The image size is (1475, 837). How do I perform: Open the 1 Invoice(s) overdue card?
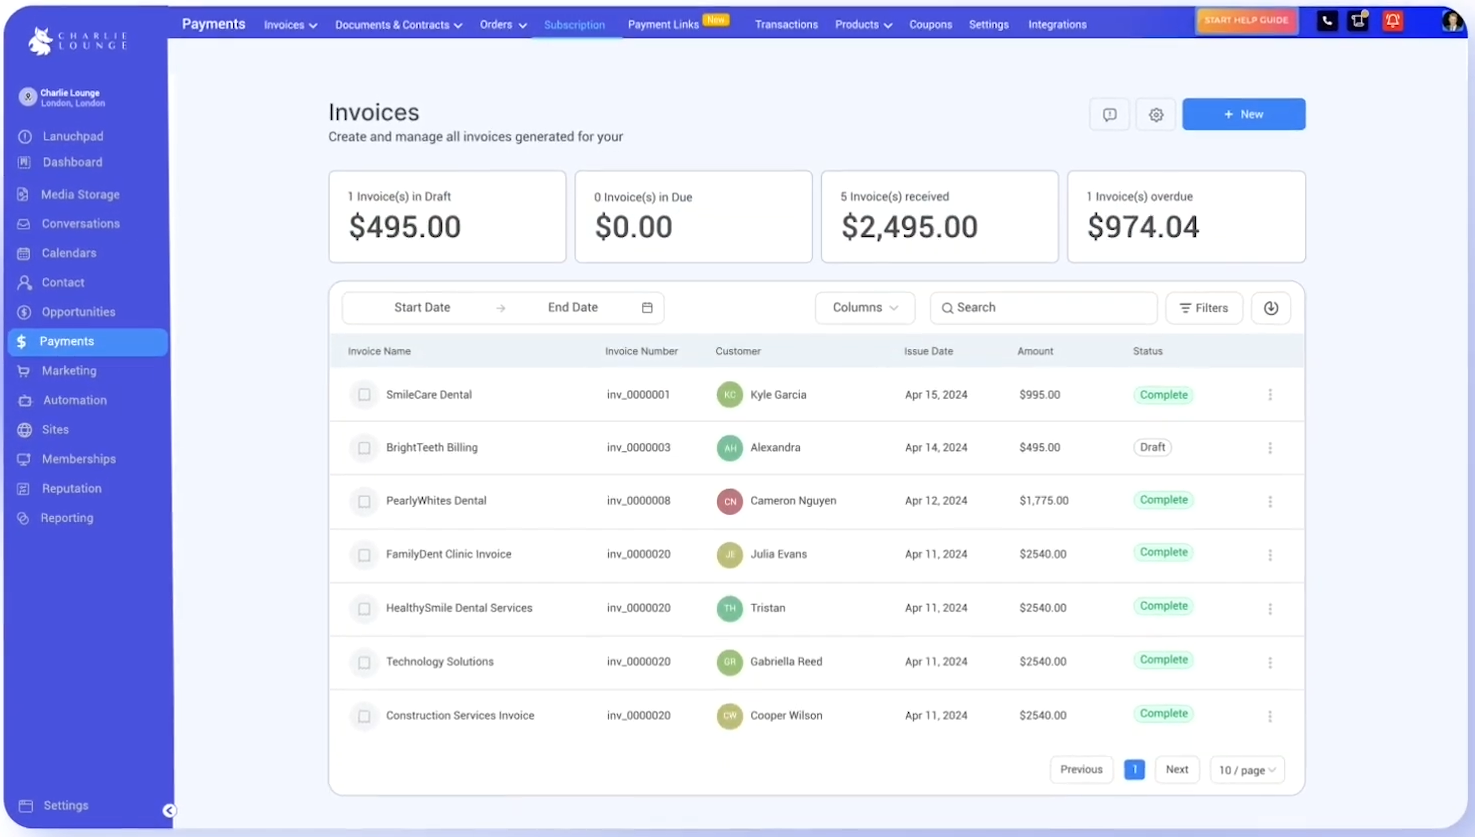point(1186,217)
